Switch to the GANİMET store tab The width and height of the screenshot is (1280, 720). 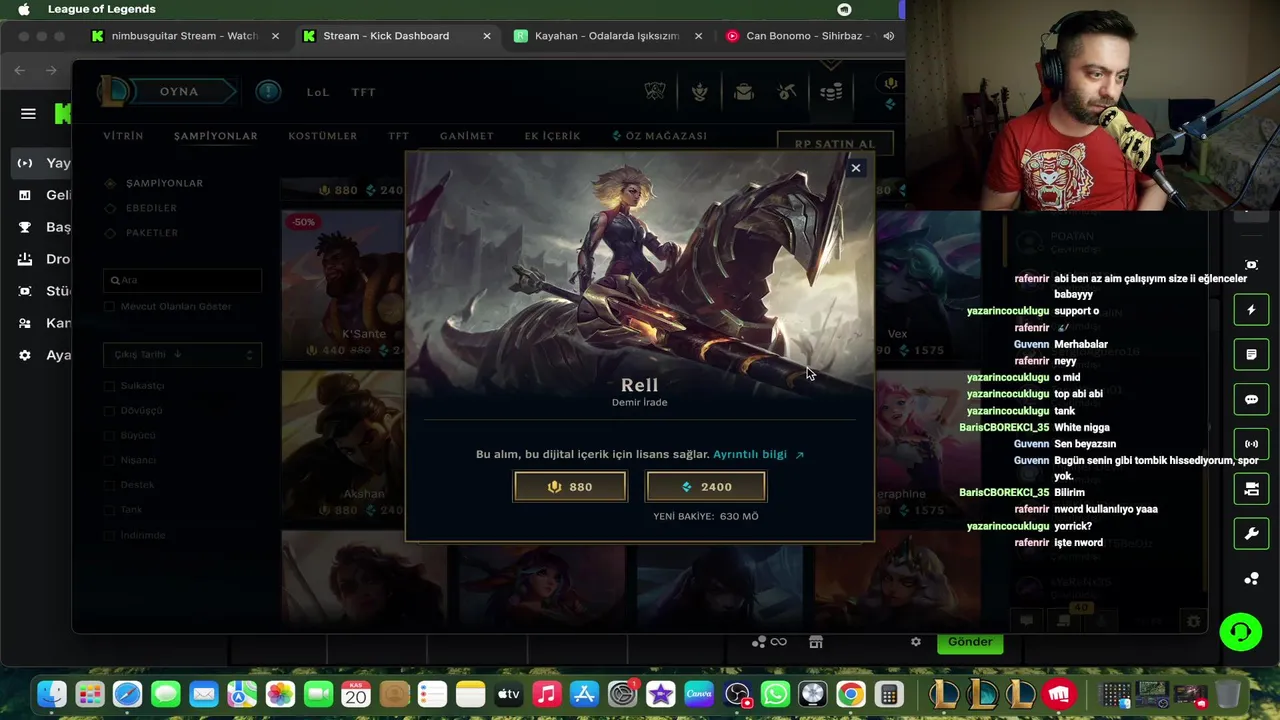coord(466,136)
